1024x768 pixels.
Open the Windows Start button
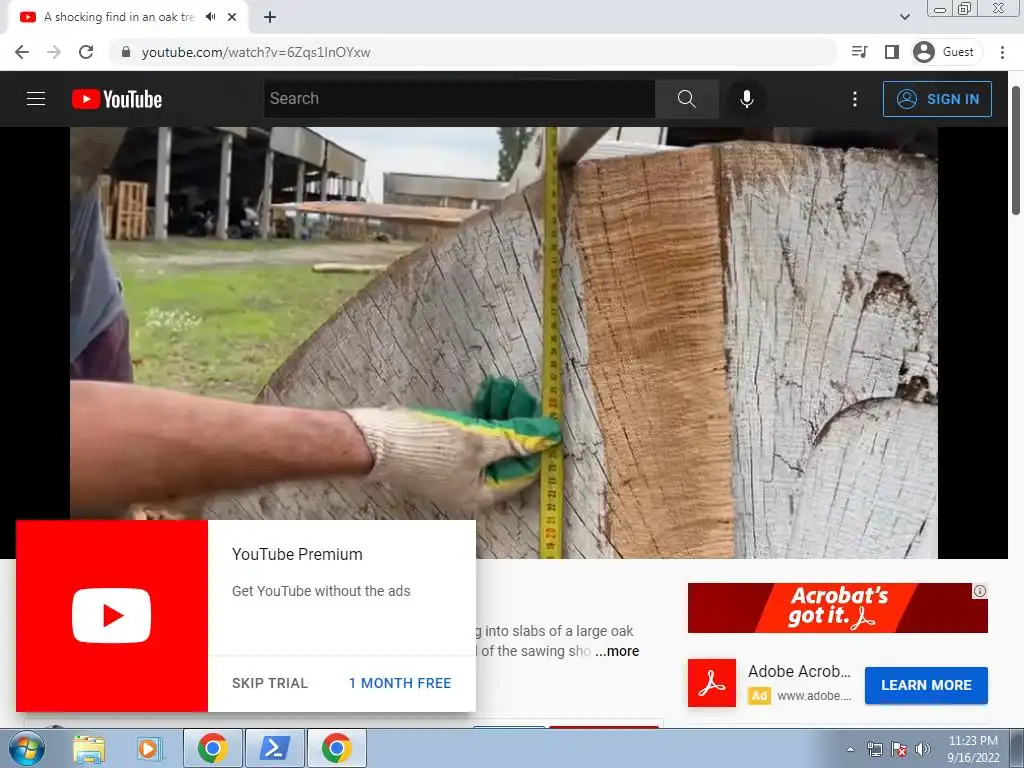click(26, 748)
